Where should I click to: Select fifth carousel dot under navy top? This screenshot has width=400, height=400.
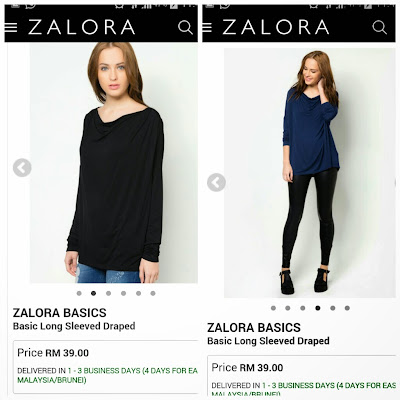(x=333, y=308)
